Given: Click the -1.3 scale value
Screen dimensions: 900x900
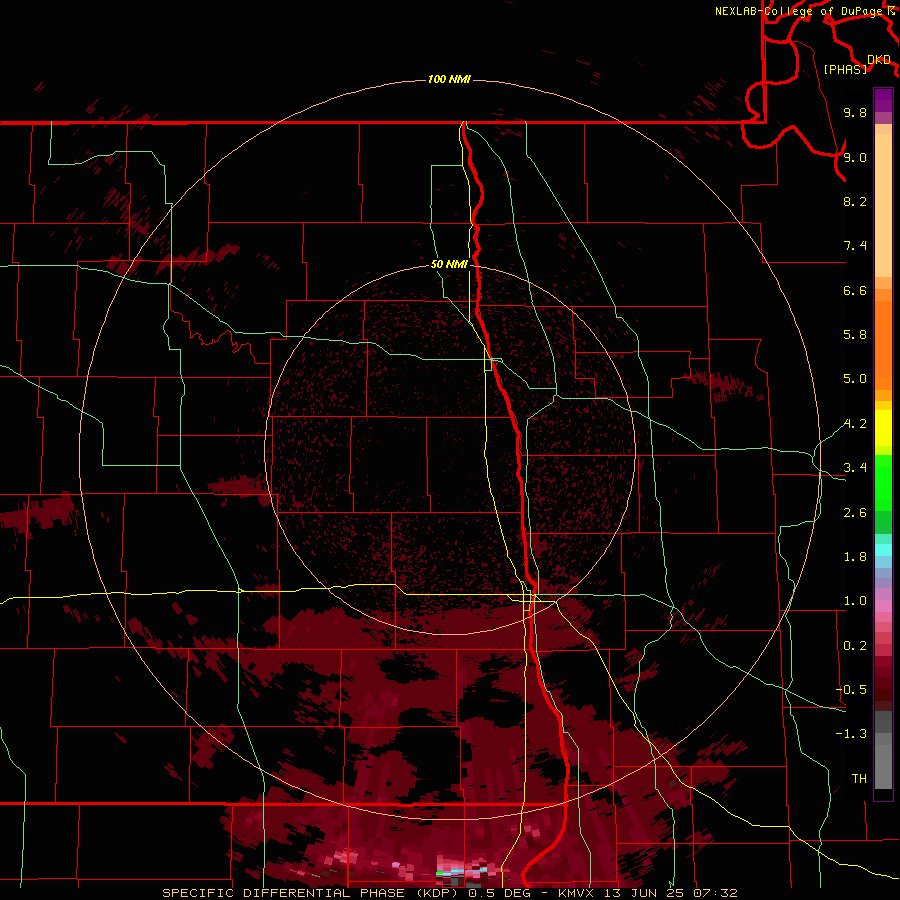Looking at the screenshot, I should coord(851,734).
